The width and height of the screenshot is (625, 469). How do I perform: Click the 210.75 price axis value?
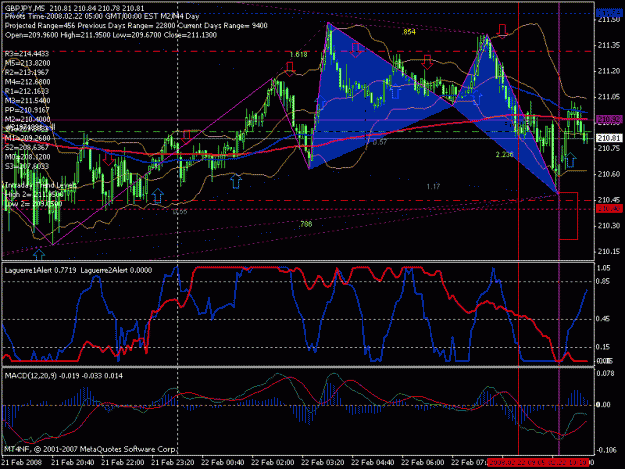609,148
